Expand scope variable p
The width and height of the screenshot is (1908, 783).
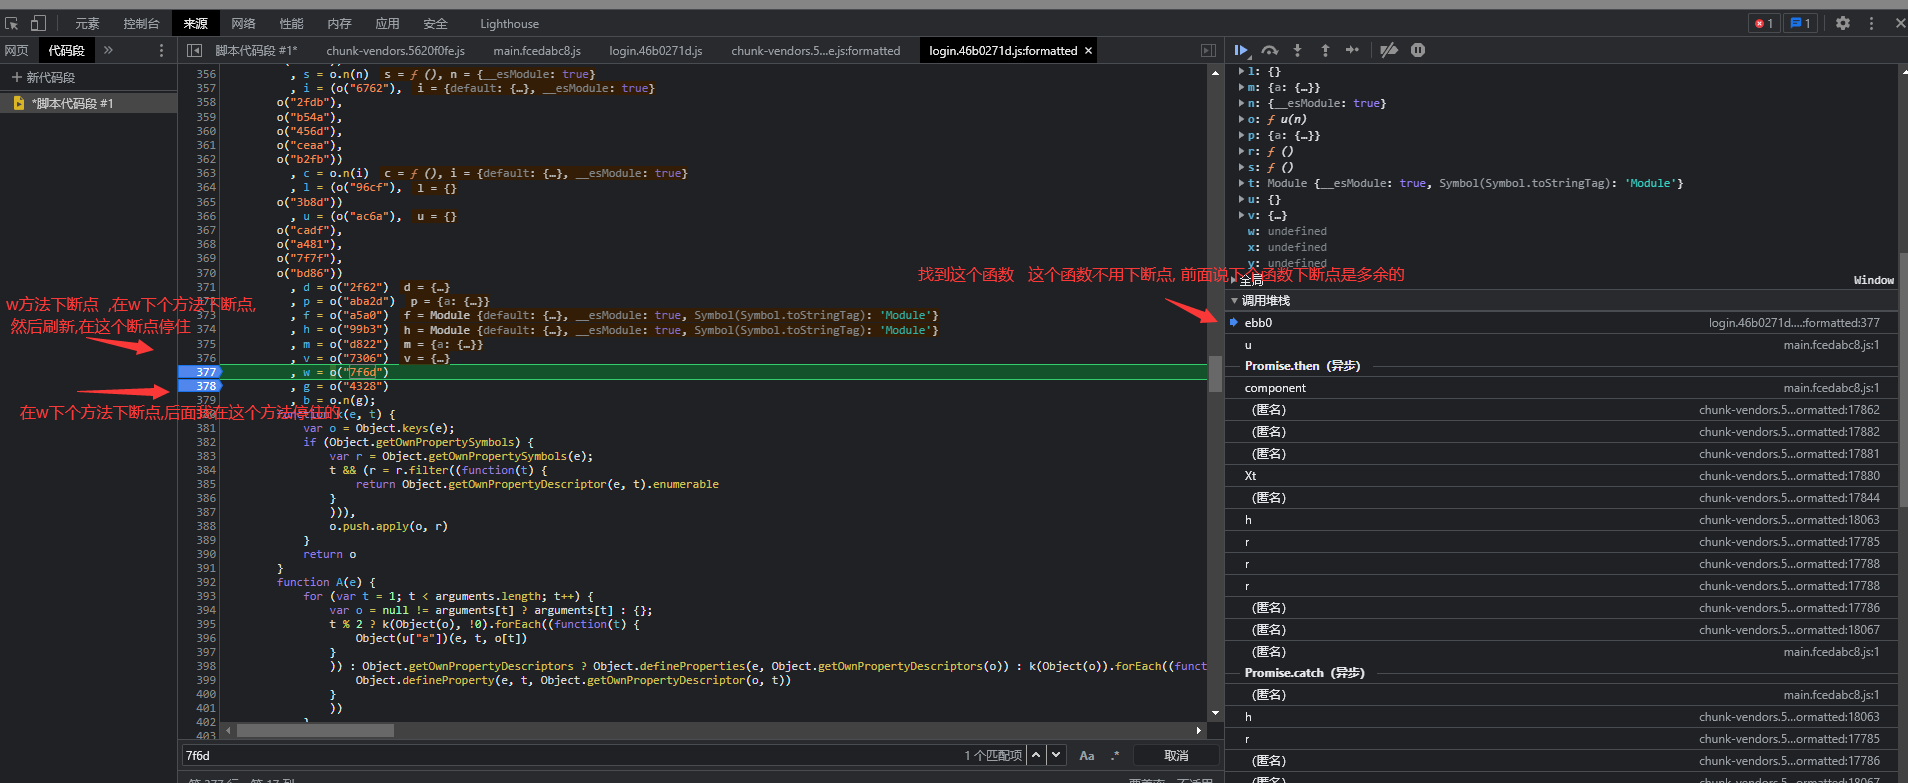pos(1242,135)
